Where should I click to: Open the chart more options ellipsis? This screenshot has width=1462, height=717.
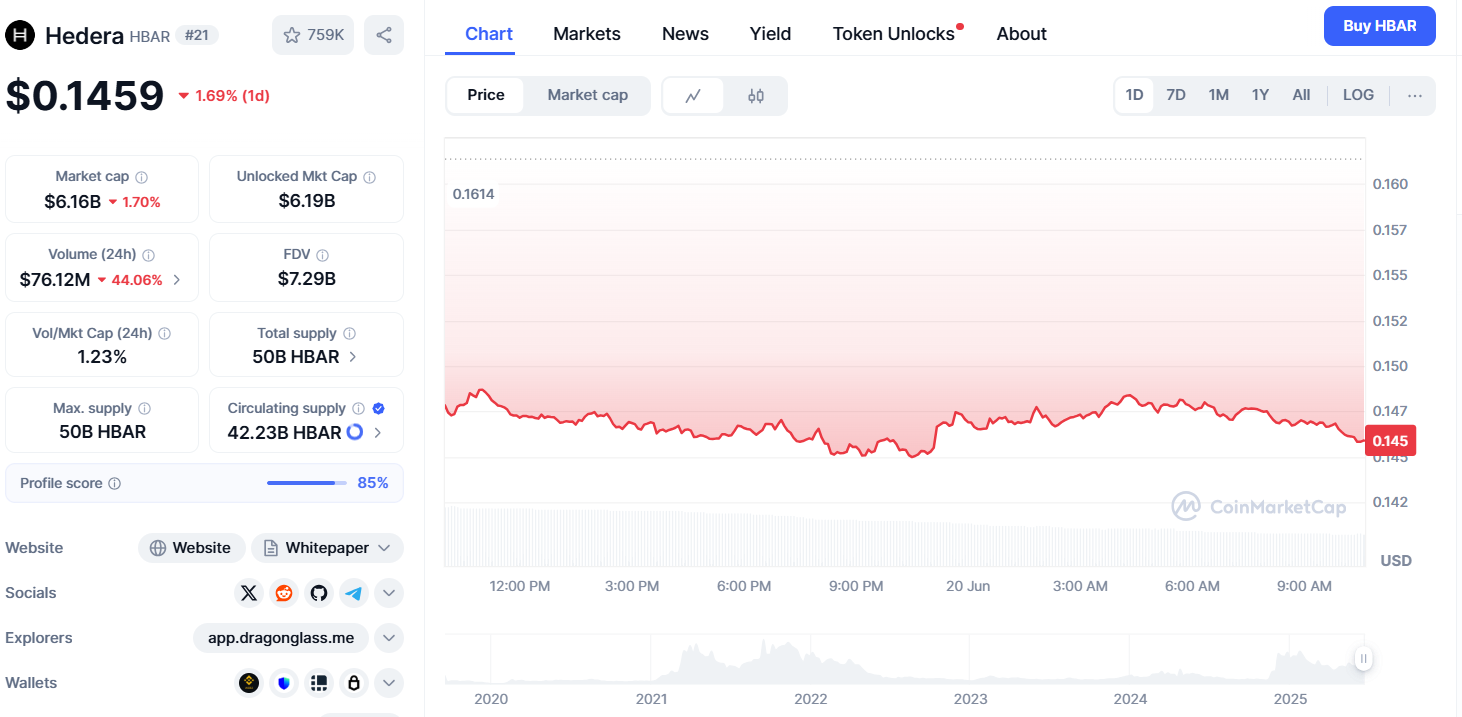[x=1414, y=96]
